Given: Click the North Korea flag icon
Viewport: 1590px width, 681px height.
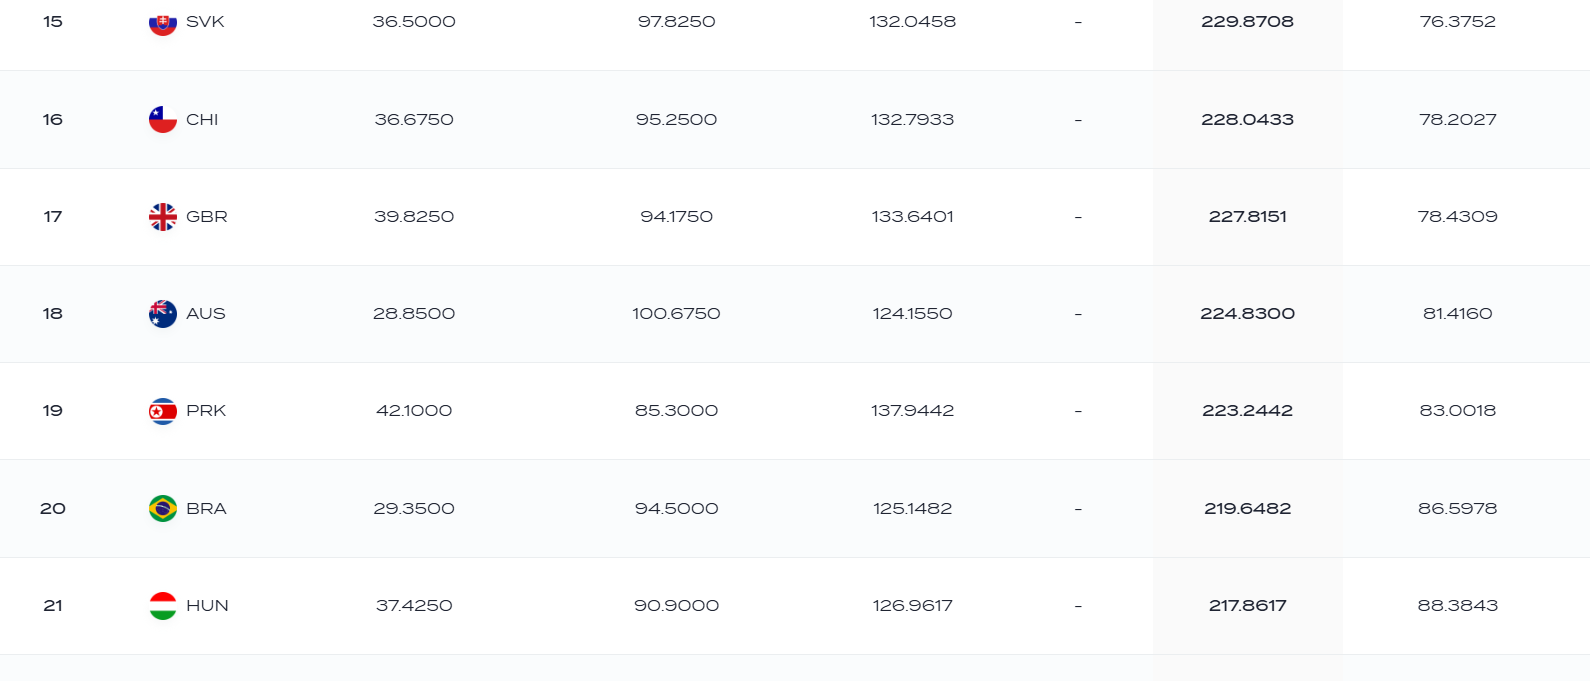Looking at the screenshot, I should (x=163, y=410).
